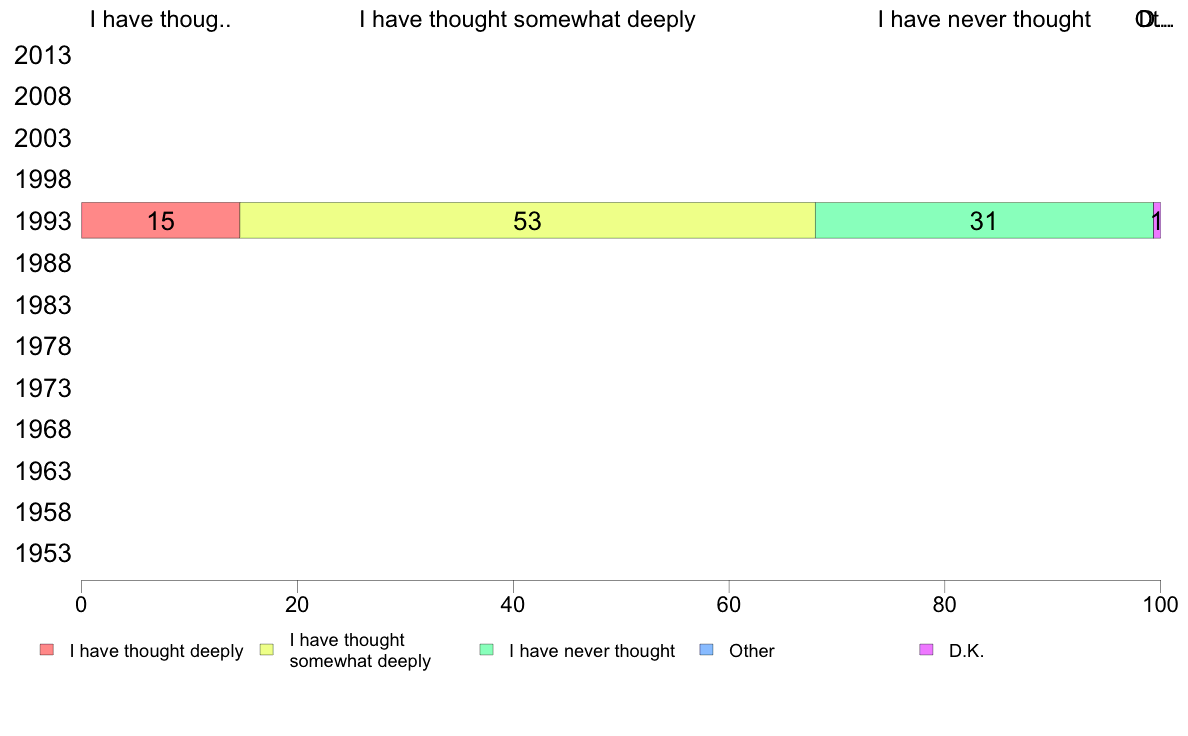Viewport: 1188px width, 736px height.
Task: Select the green bar segment labeled 31
Action: pos(984,221)
